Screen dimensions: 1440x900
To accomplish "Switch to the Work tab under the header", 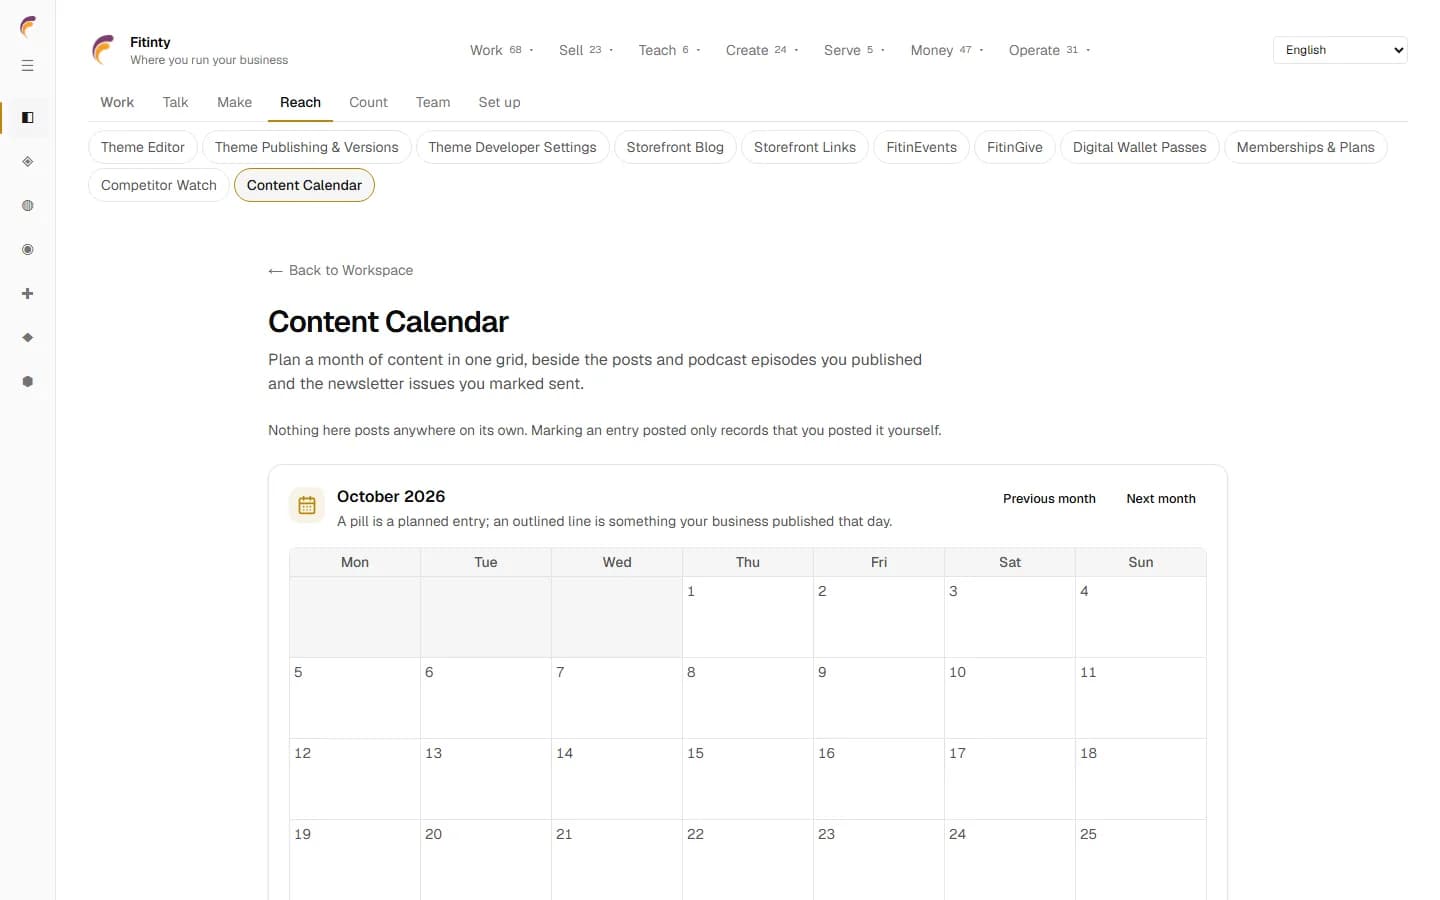I will point(117,102).
